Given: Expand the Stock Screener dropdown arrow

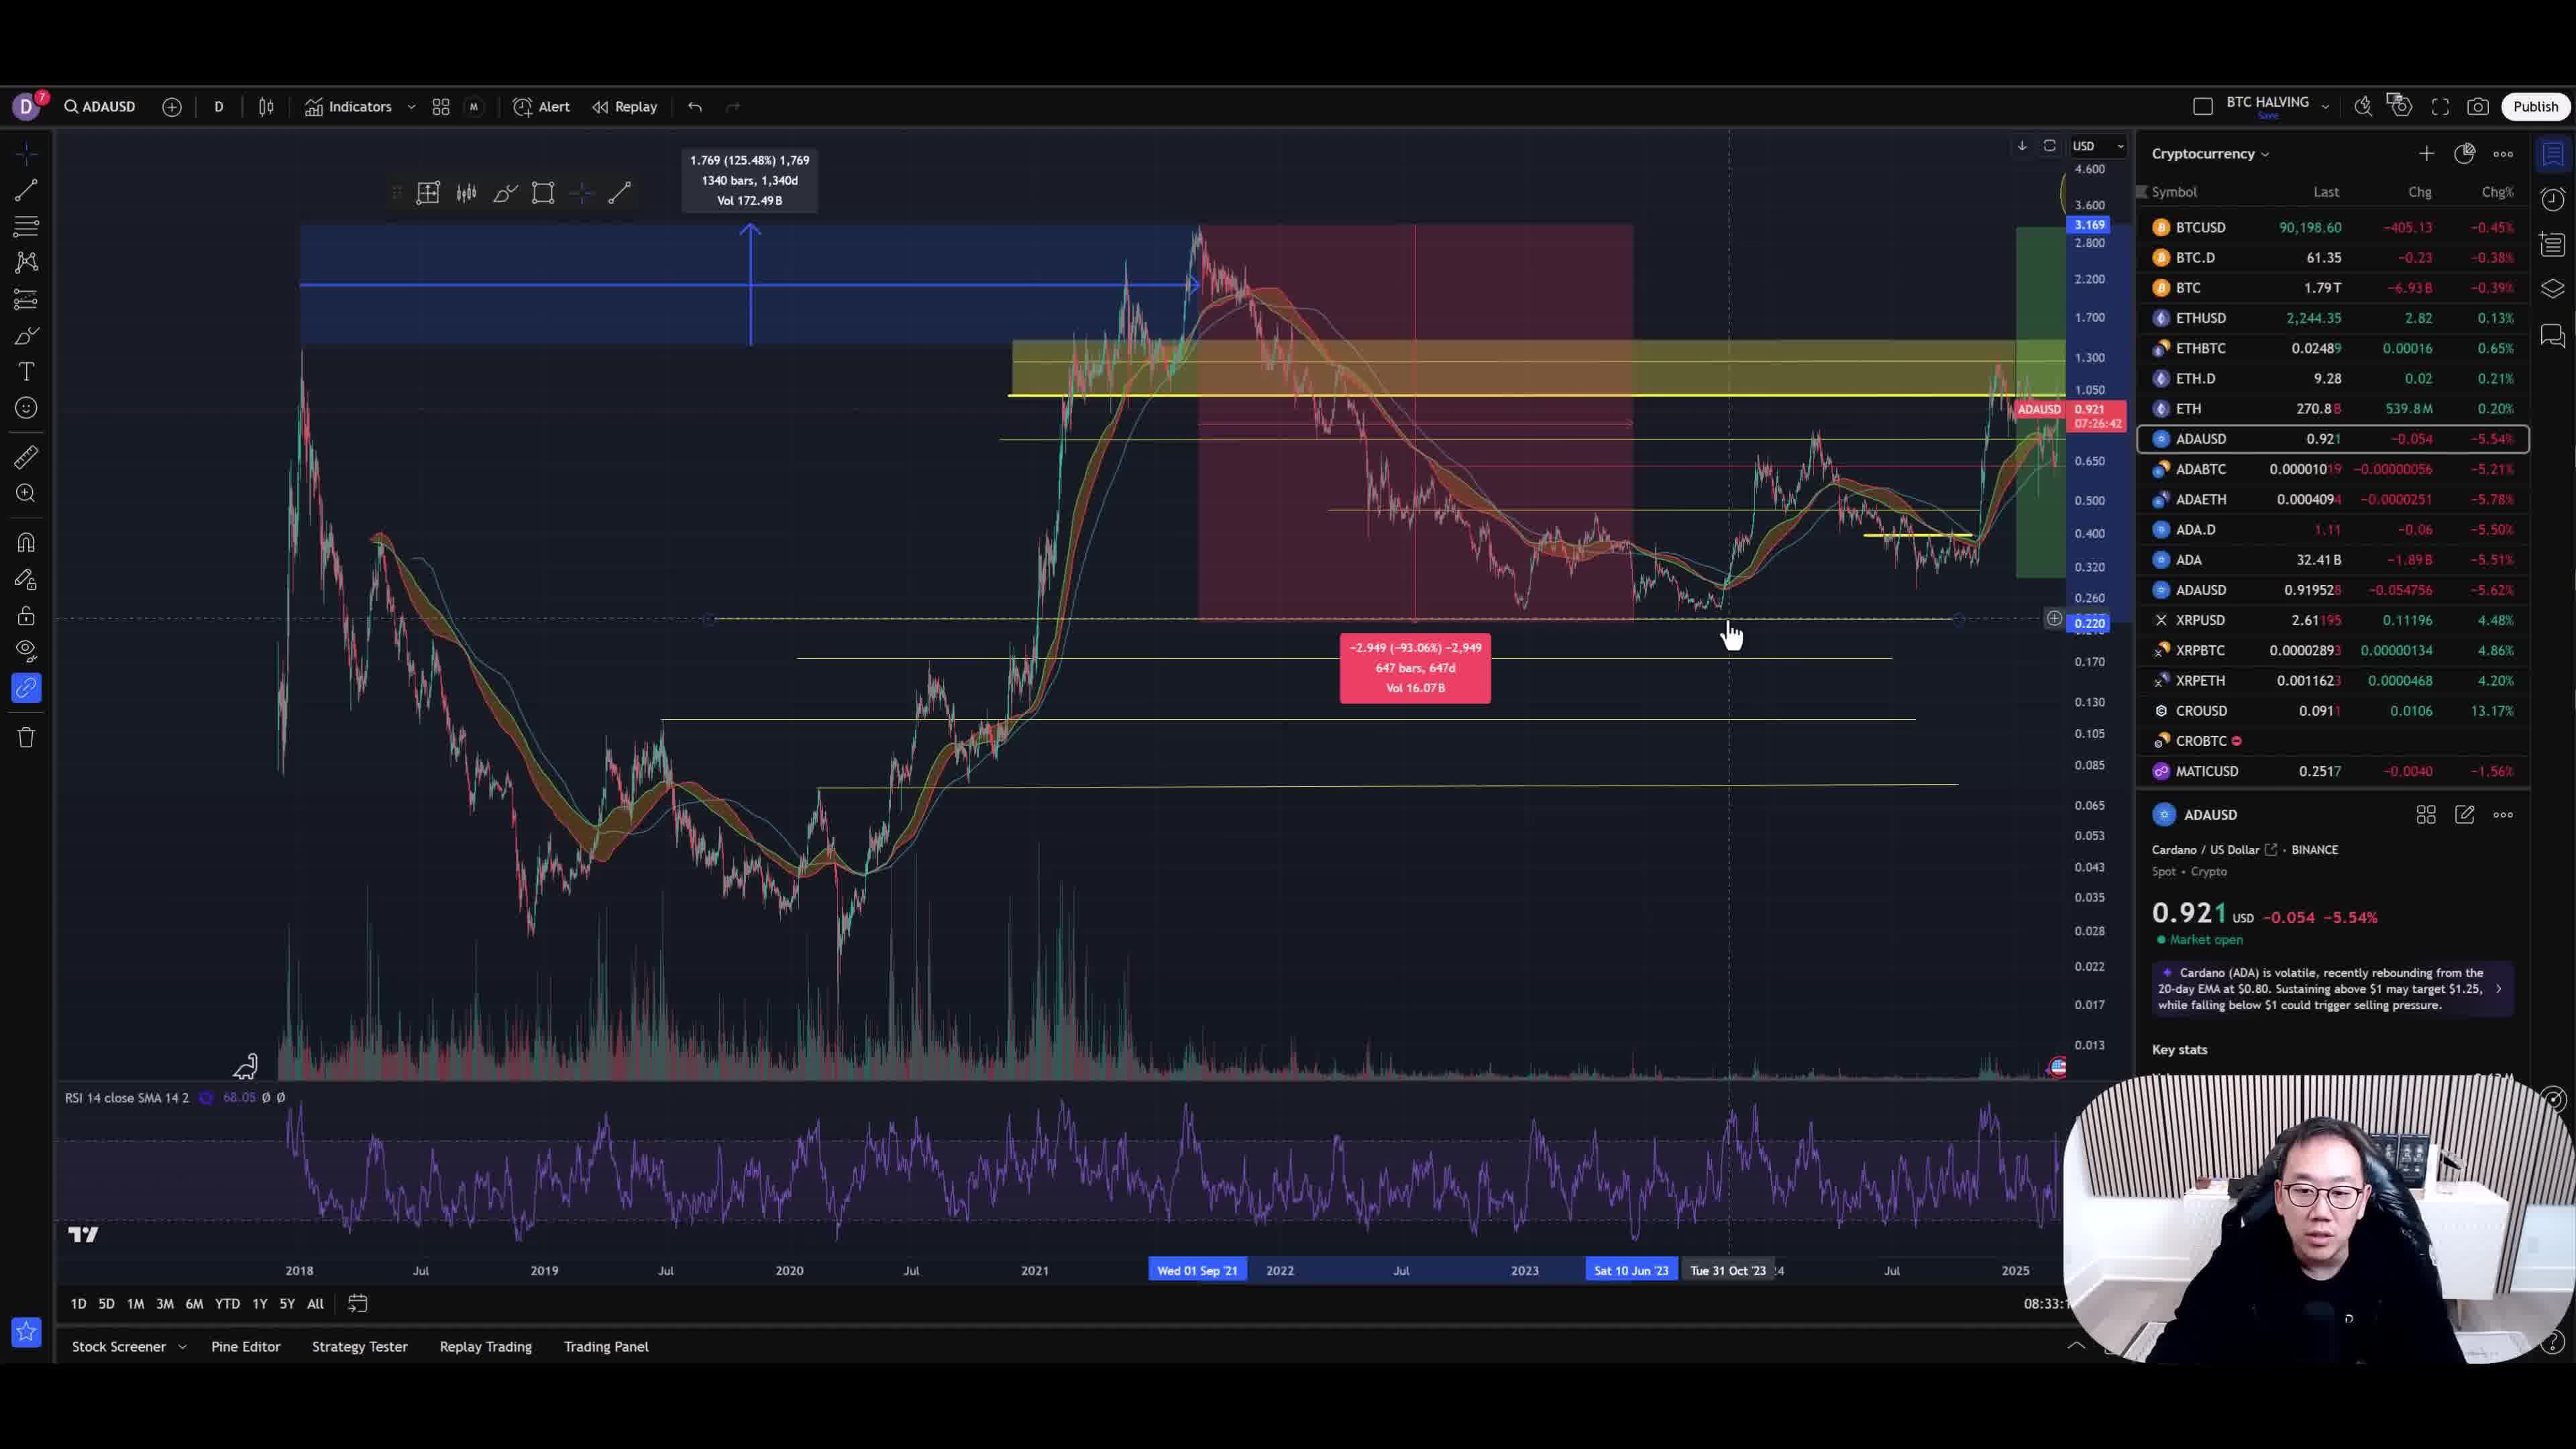Looking at the screenshot, I should click(x=182, y=1347).
